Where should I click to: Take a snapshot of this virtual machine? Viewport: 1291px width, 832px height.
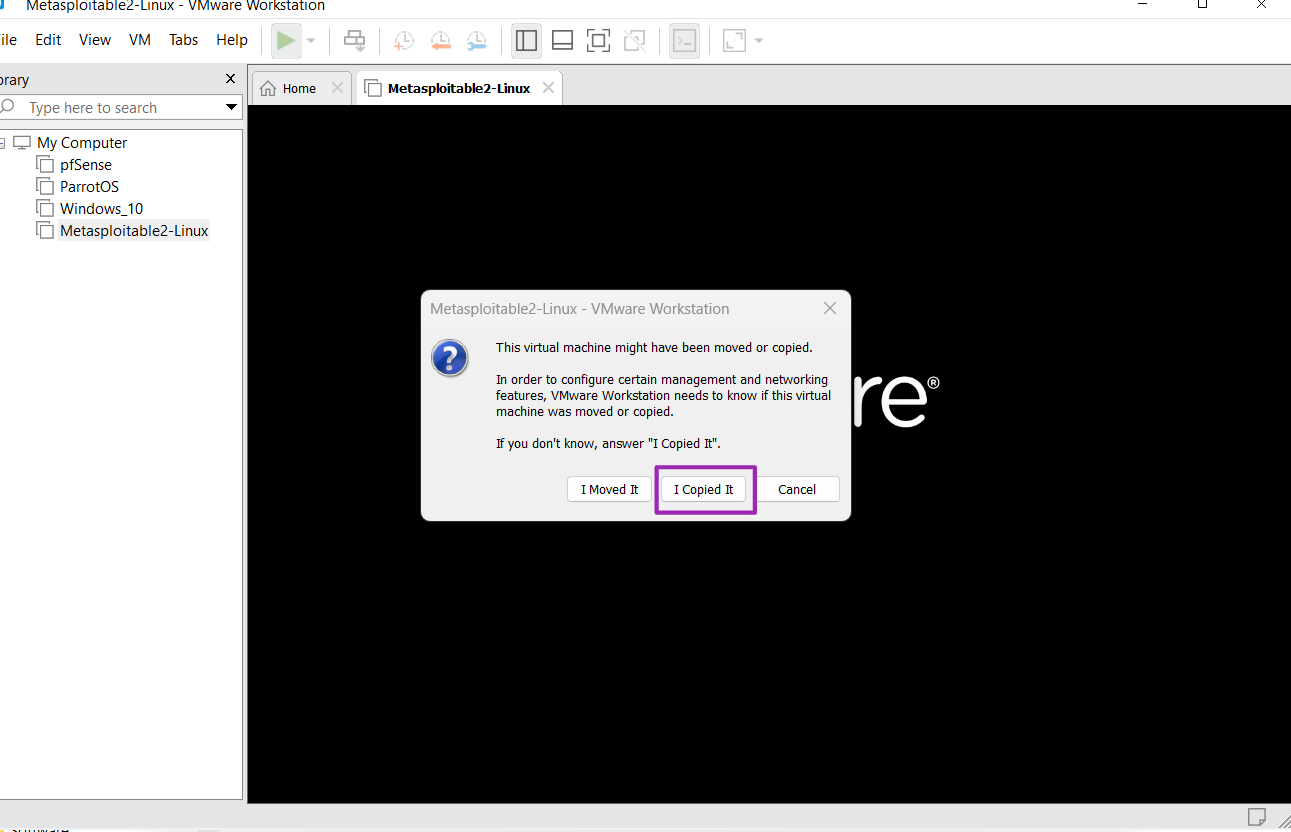(404, 40)
